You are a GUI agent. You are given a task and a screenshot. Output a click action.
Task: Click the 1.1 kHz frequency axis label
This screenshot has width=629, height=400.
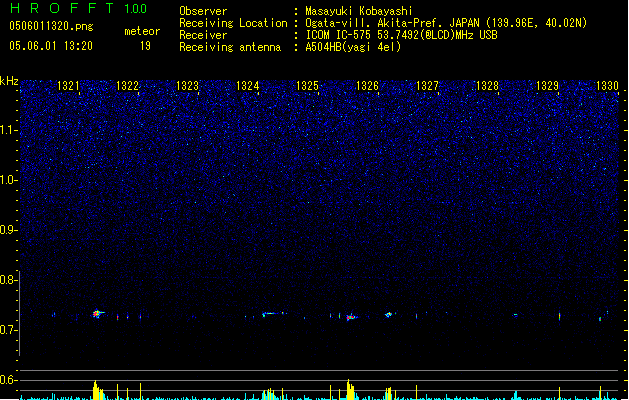click(x=8, y=130)
